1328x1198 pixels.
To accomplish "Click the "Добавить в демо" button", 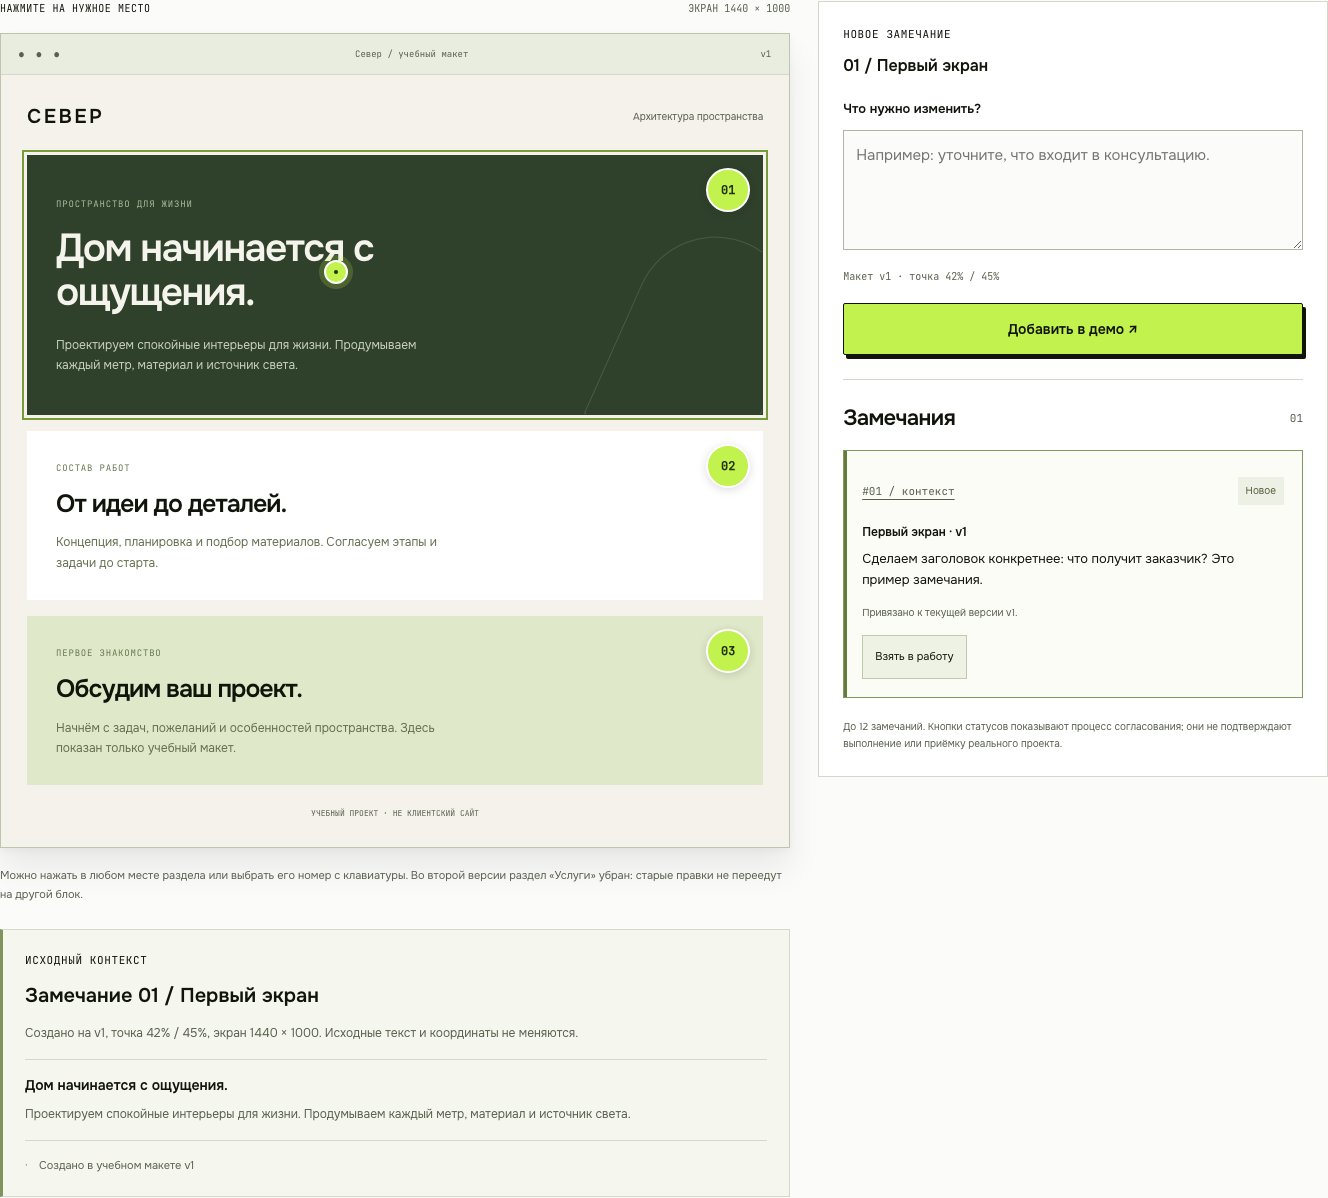I will click(x=1073, y=329).
